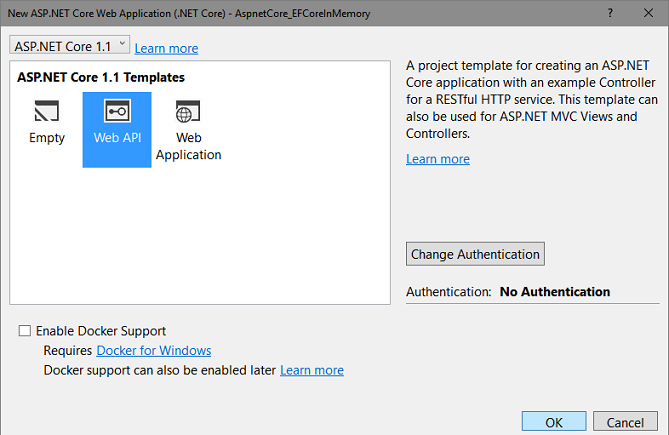Click the 'No Authentication' text
Viewport: 669px width, 435px height.
tap(555, 292)
